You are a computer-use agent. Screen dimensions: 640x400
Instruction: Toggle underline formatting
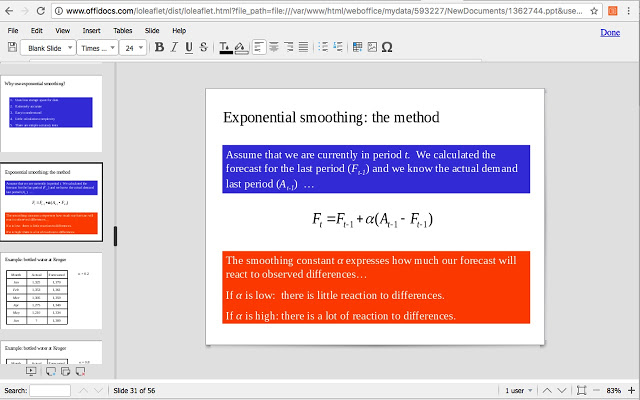[188, 47]
